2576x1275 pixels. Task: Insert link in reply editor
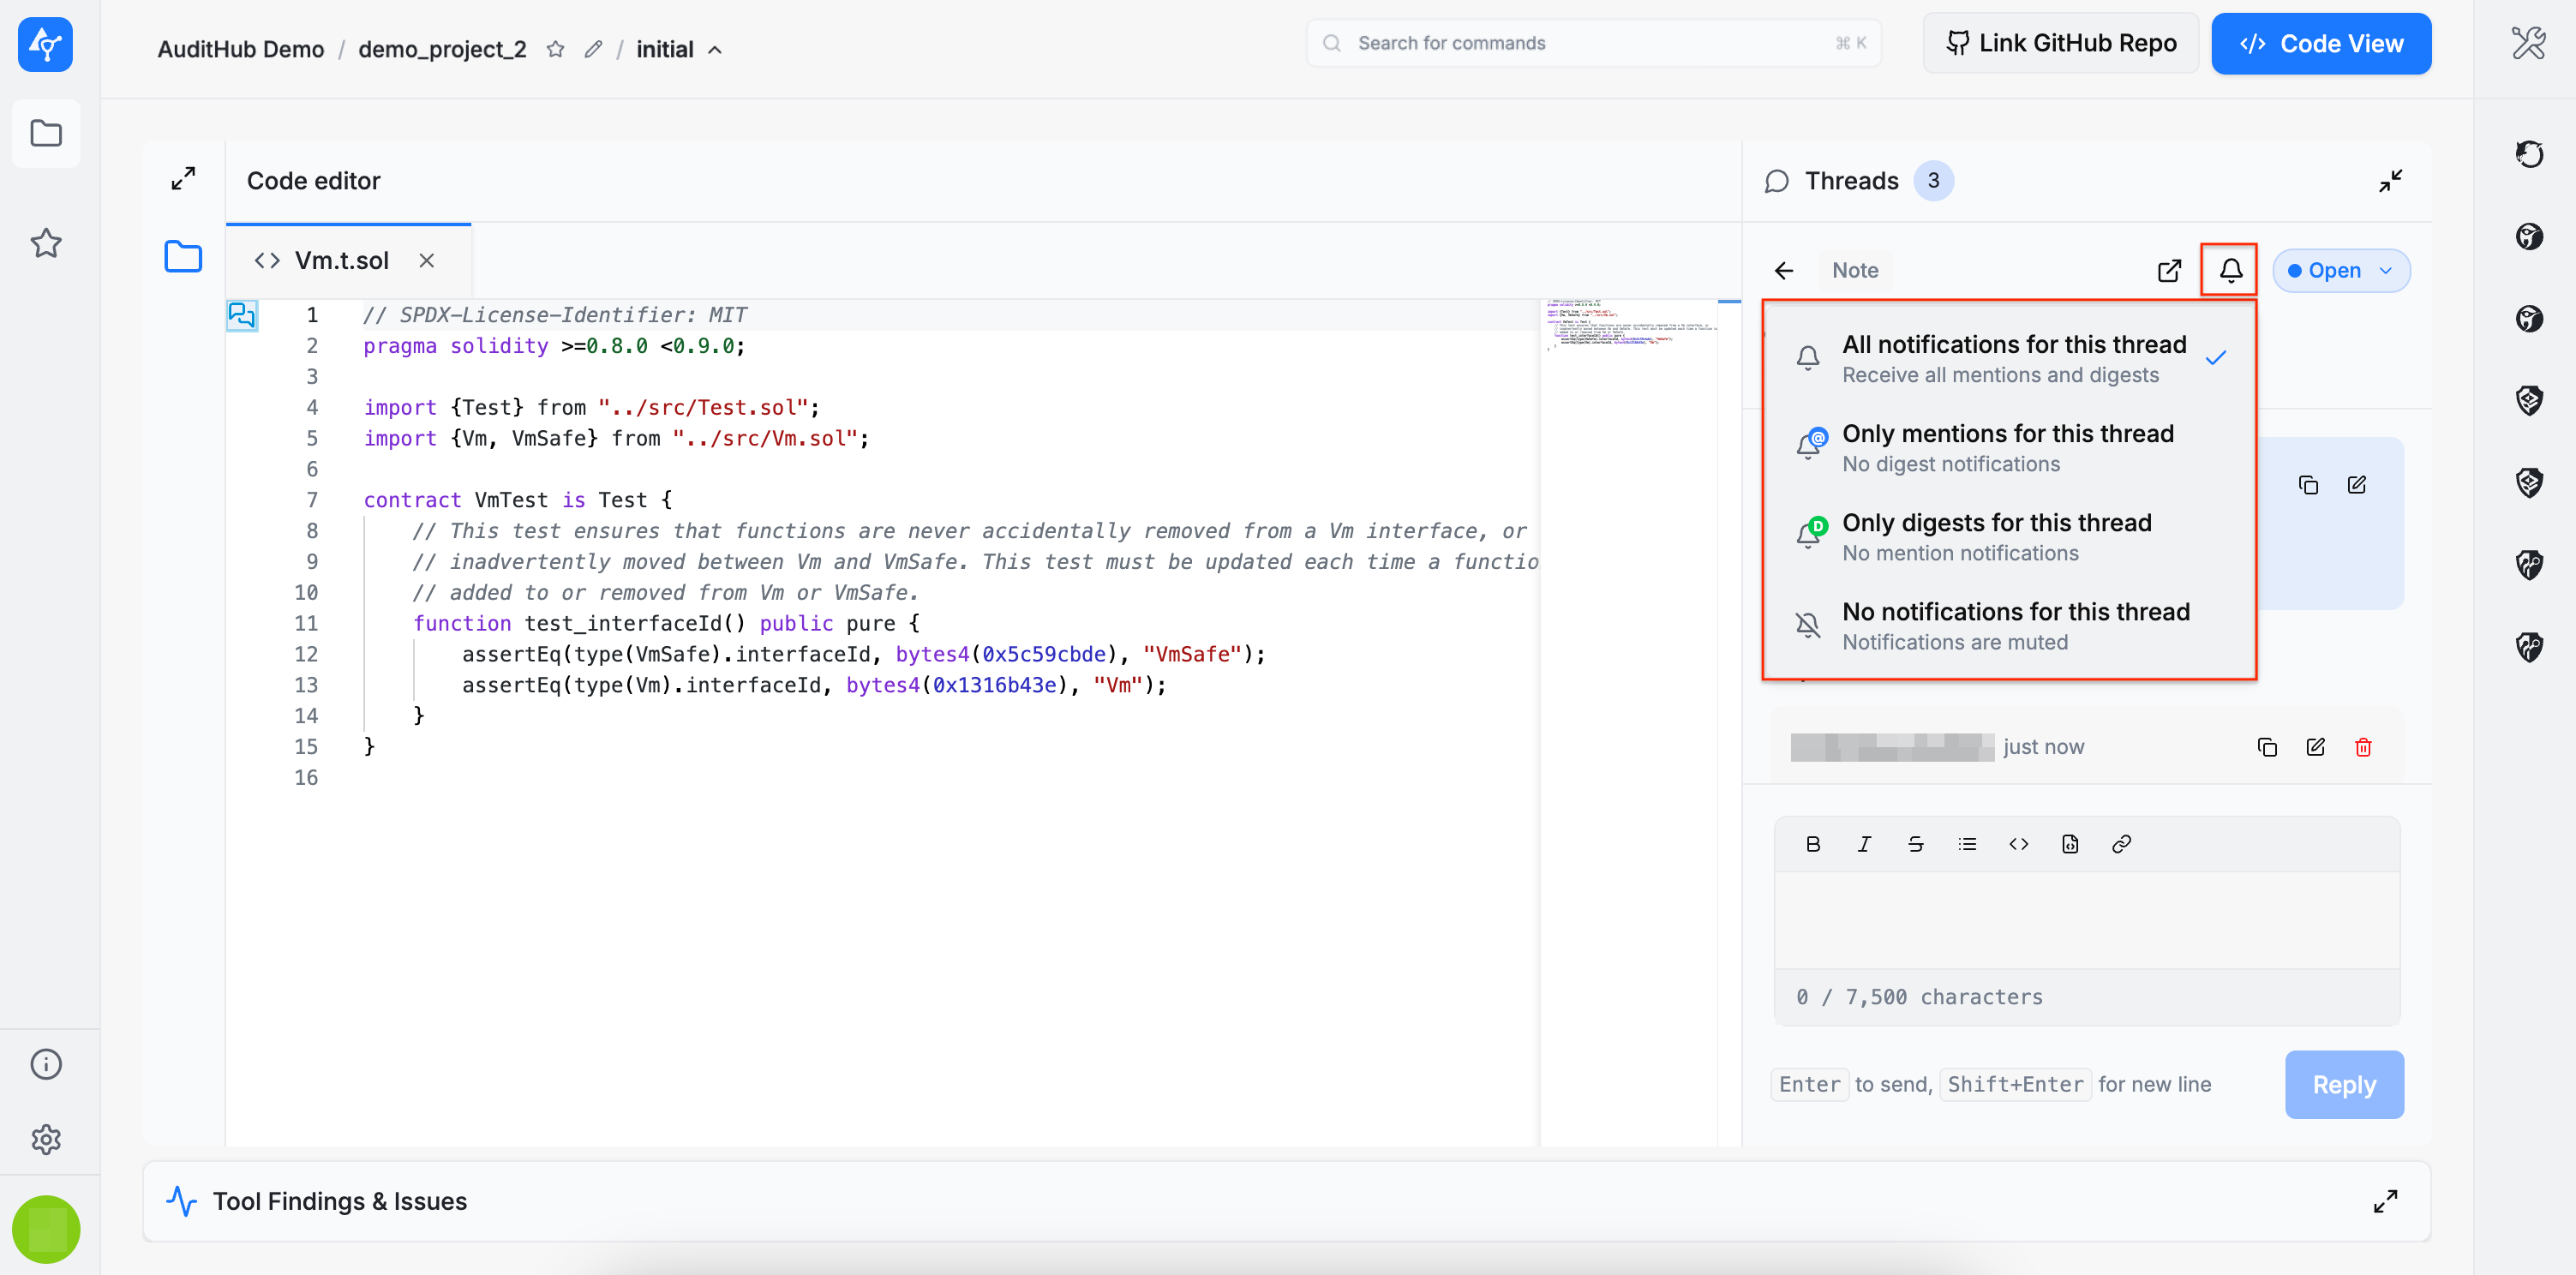[2120, 844]
